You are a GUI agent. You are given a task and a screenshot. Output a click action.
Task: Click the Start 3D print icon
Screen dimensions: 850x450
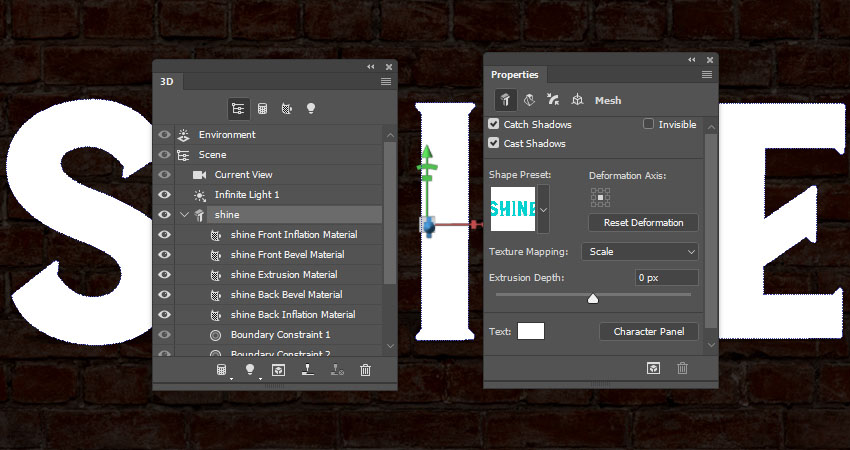coord(337,370)
